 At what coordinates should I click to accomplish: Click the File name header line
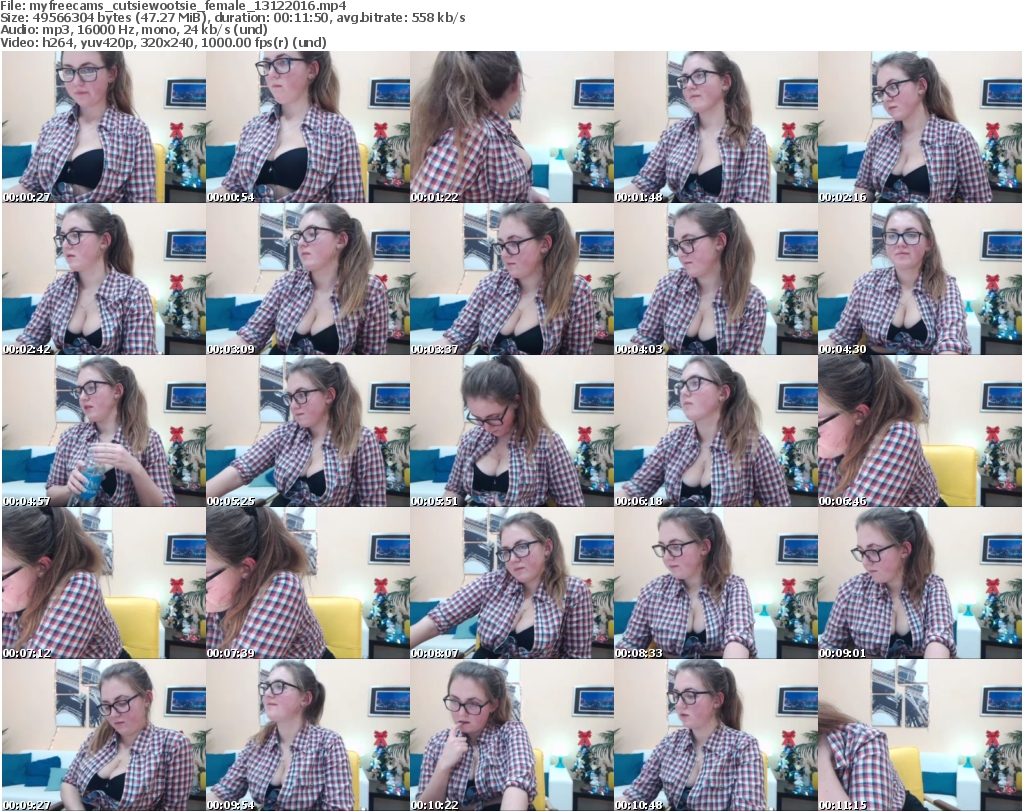pos(174,6)
